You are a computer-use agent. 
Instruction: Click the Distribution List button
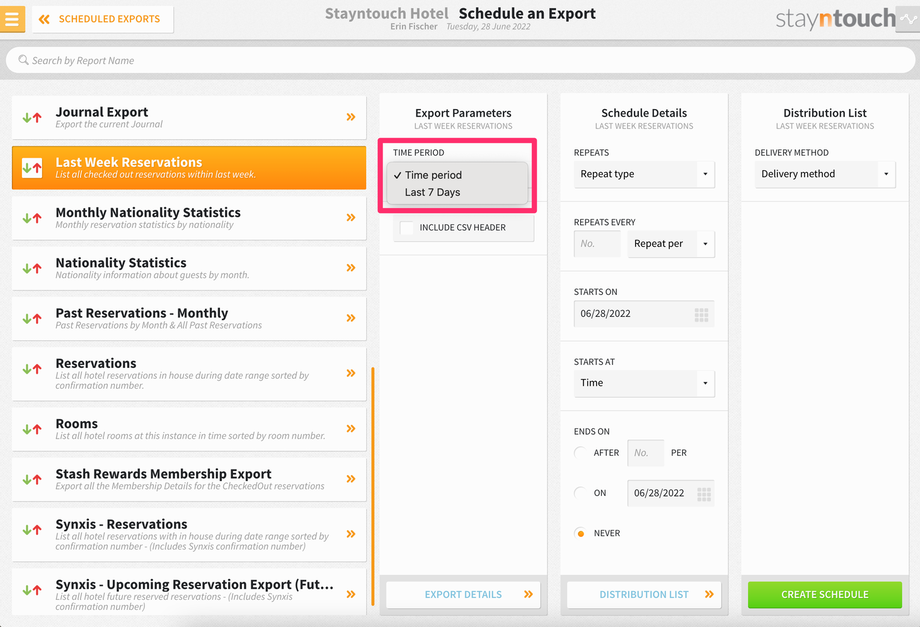[644, 594]
